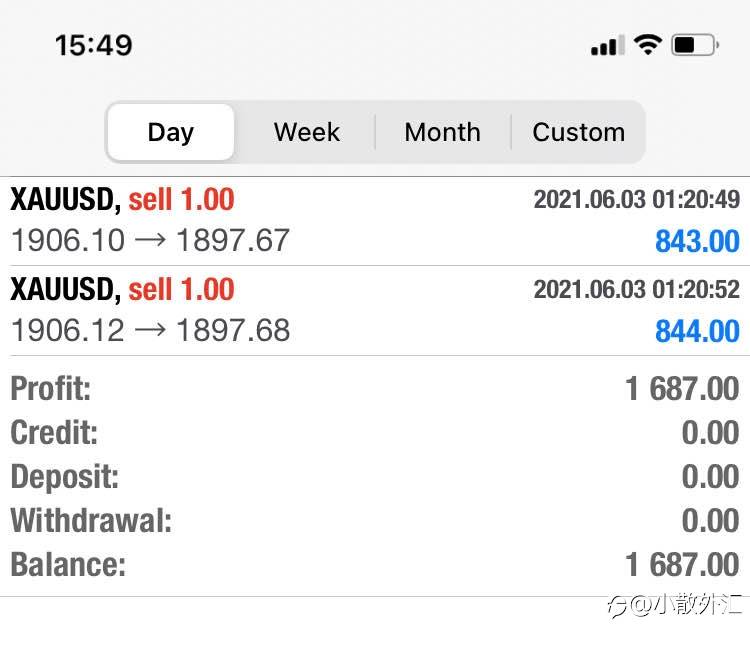Tap the 15:49 clock in status bar
Viewport: 750px width, 646px height.
click(93, 45)
